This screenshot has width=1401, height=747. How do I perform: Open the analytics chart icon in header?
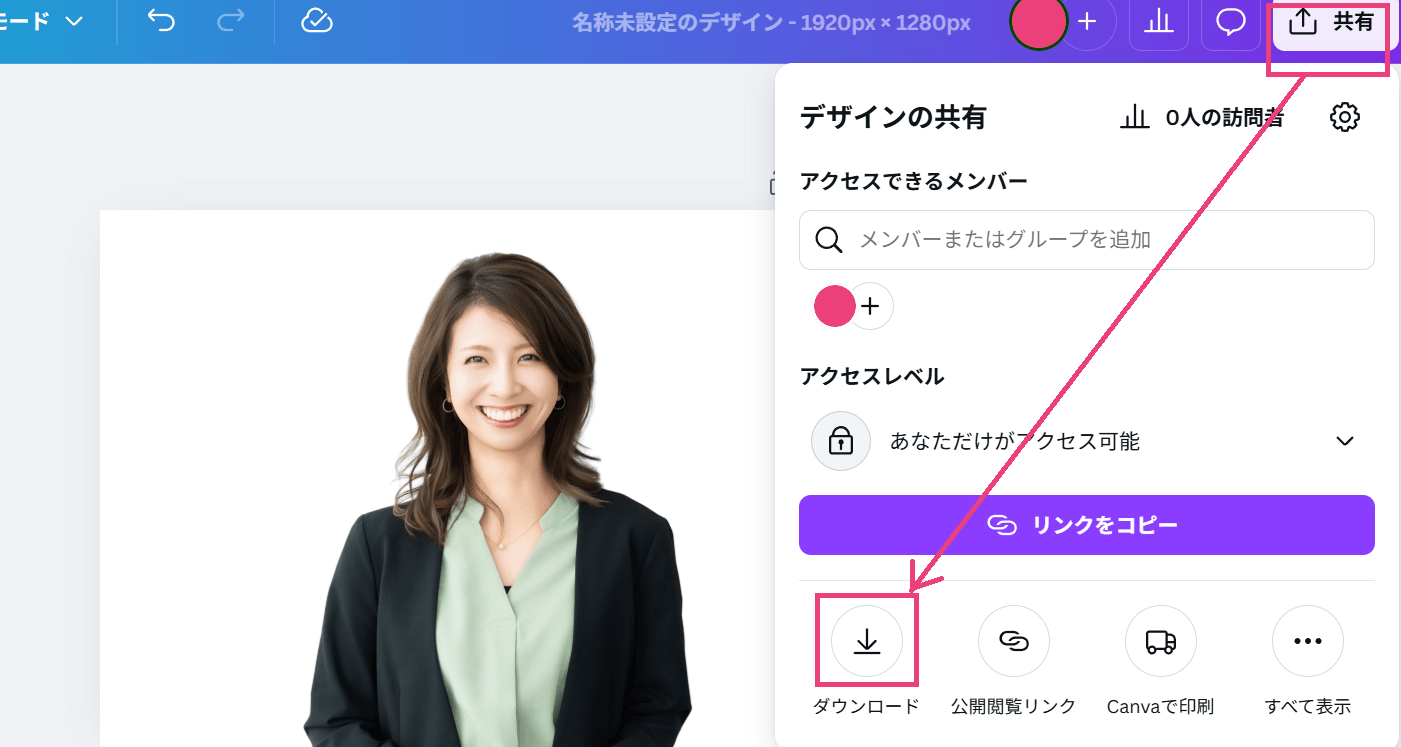tap(1158, 22)
